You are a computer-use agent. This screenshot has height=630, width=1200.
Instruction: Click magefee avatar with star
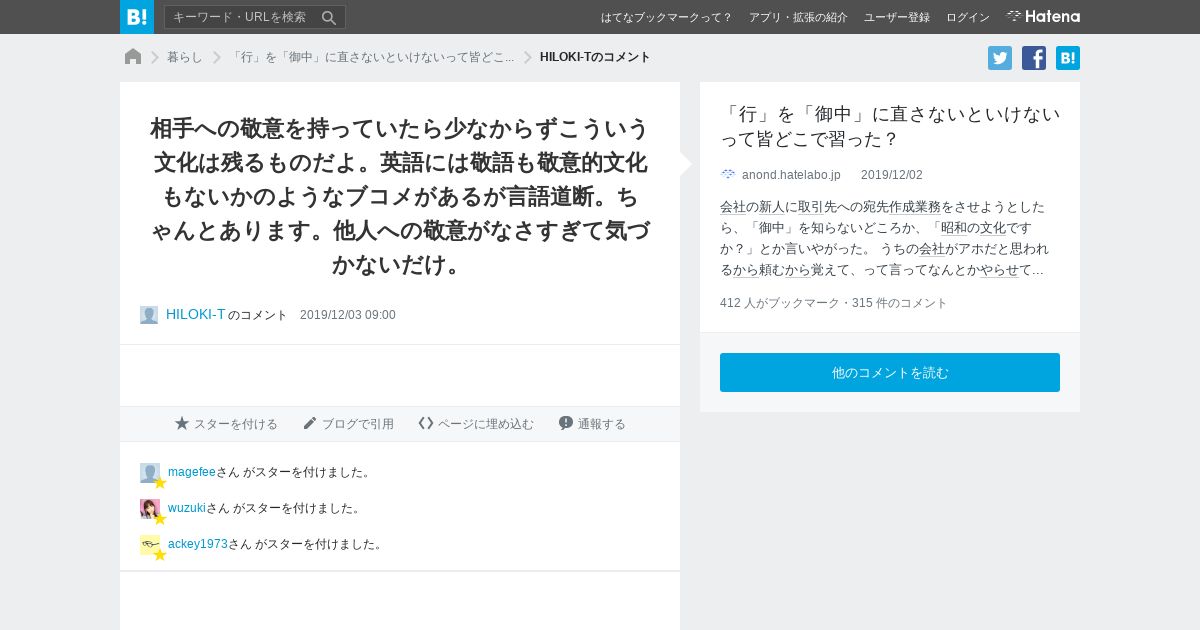[152, 475]
